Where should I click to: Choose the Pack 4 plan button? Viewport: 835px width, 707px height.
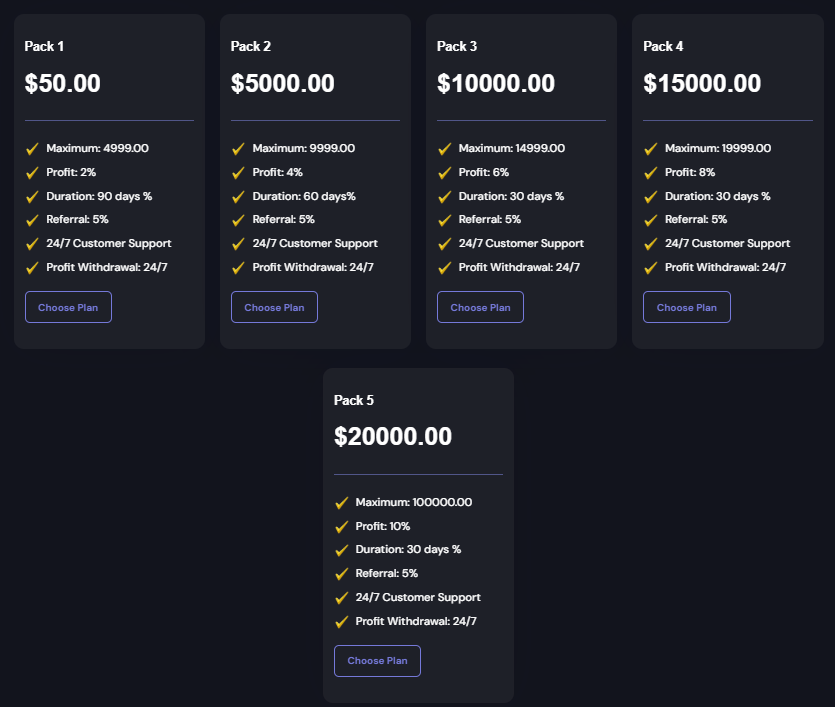[x=686, y=307]
